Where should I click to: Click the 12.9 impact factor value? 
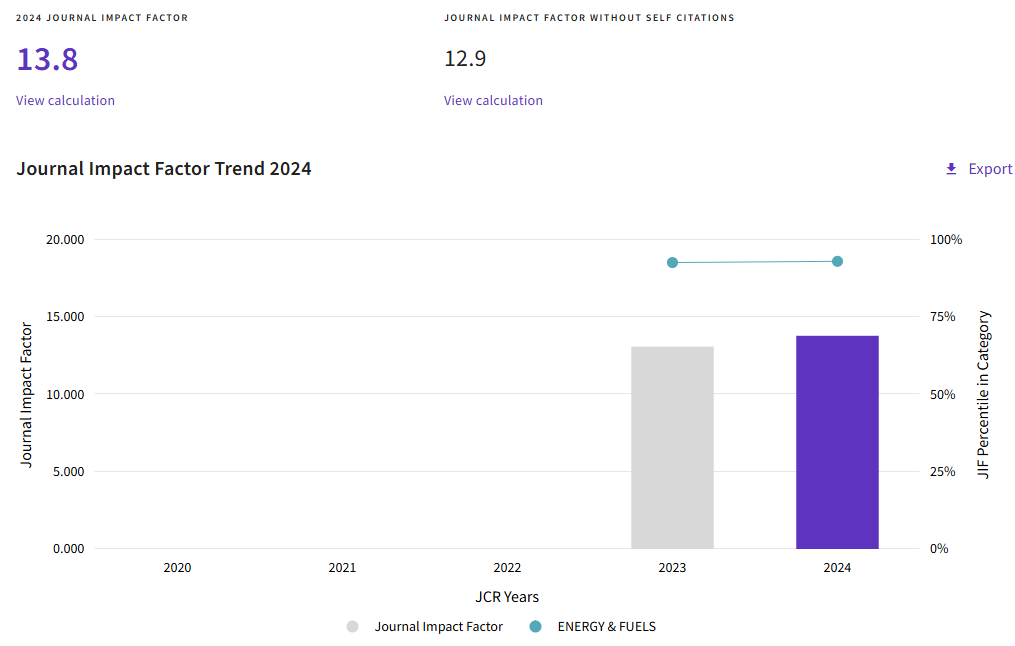465,59
